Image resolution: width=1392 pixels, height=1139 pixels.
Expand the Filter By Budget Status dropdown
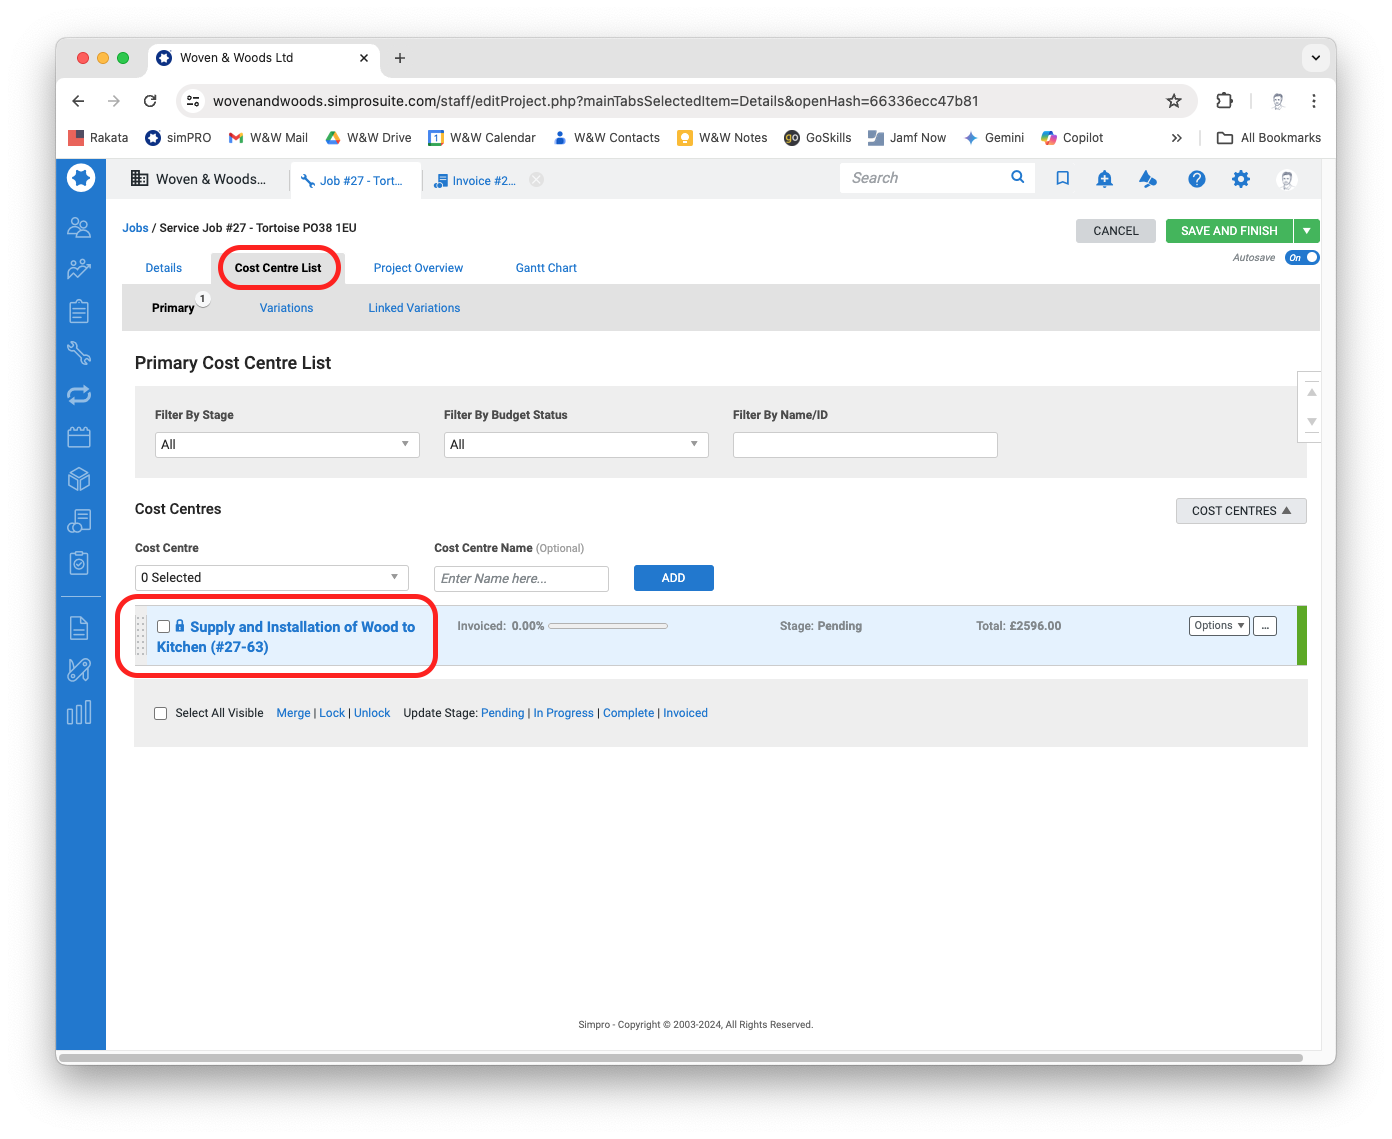[576, 445]
